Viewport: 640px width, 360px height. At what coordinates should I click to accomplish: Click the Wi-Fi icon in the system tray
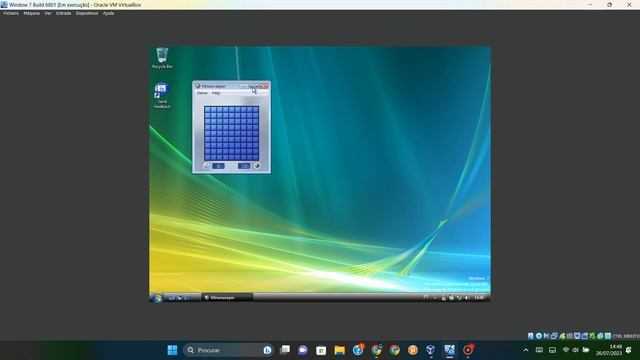566,350
